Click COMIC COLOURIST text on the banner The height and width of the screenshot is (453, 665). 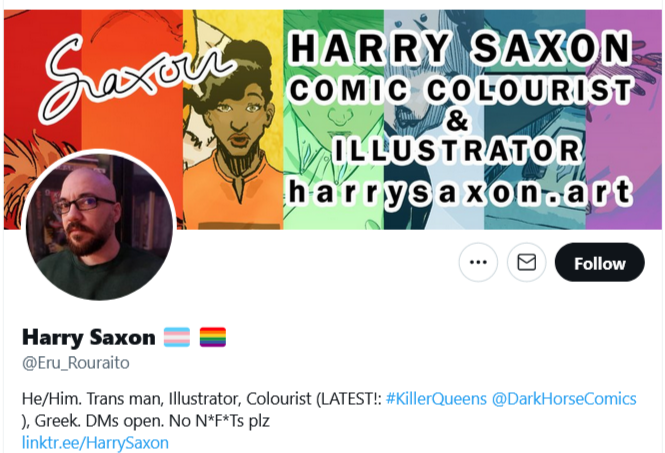pos(462,91)
